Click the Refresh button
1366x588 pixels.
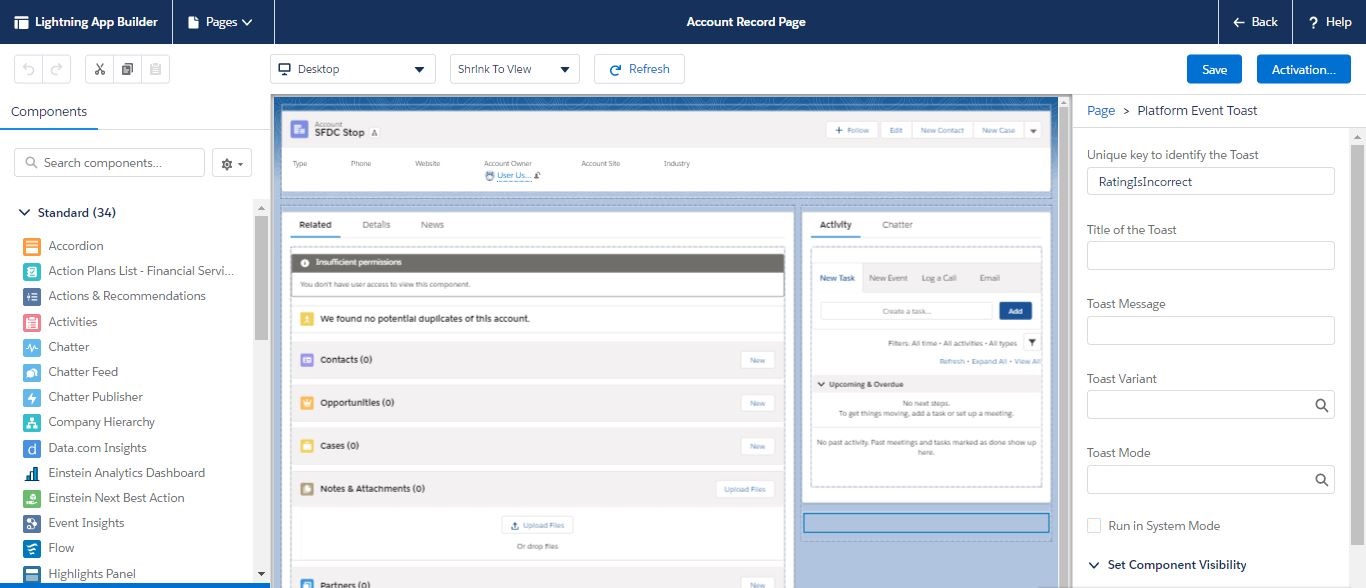[x=639, y=69]
